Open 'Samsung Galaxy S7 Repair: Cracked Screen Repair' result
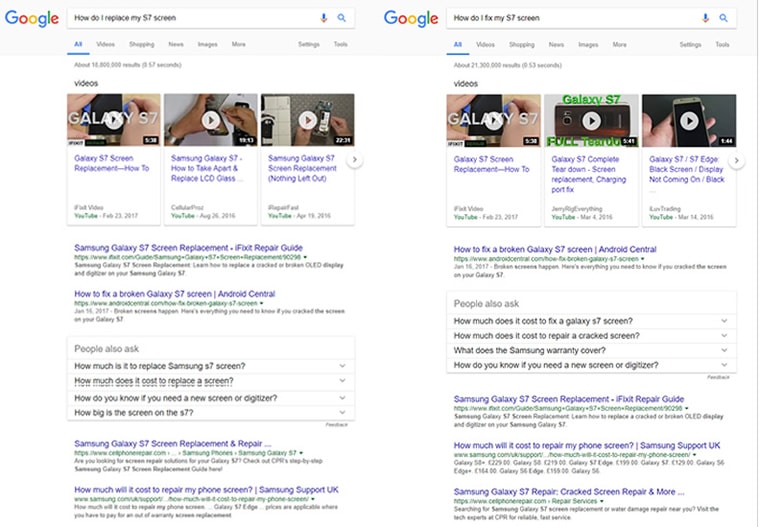Viewport: 760px width, 527px height. [x=569, y=492]
